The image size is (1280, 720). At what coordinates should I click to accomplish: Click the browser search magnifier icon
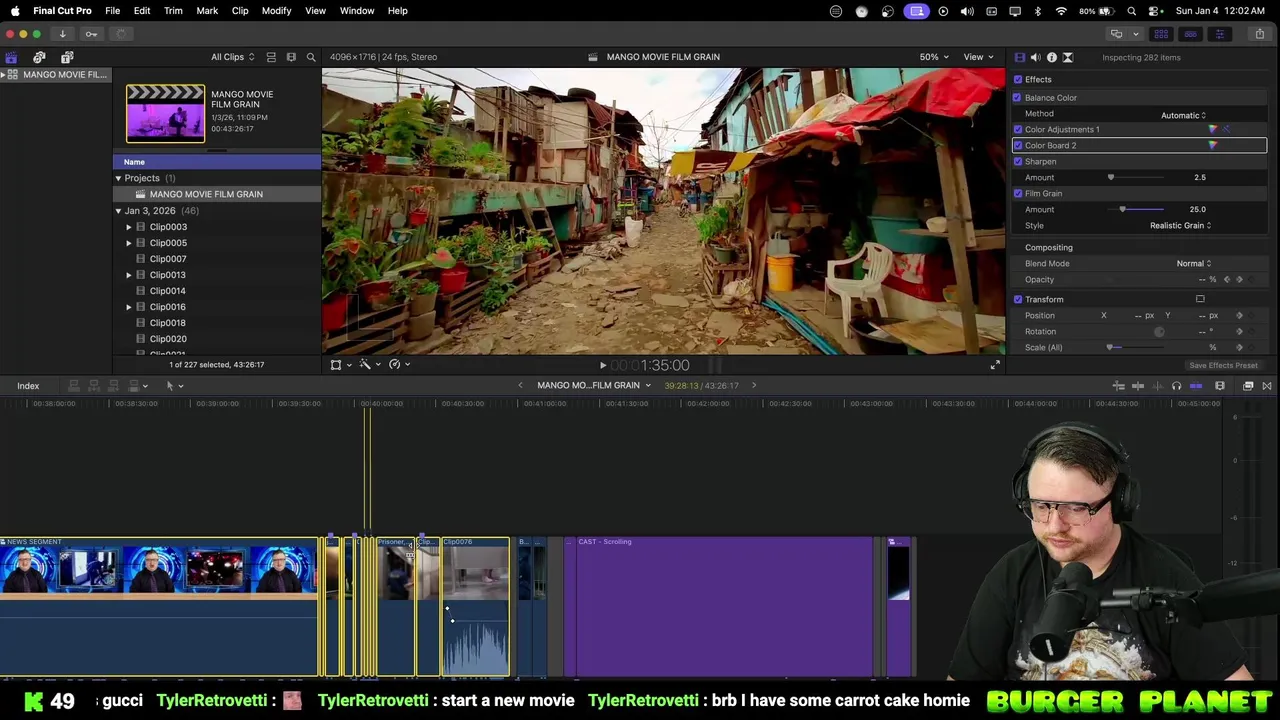[x=311, y=57]
